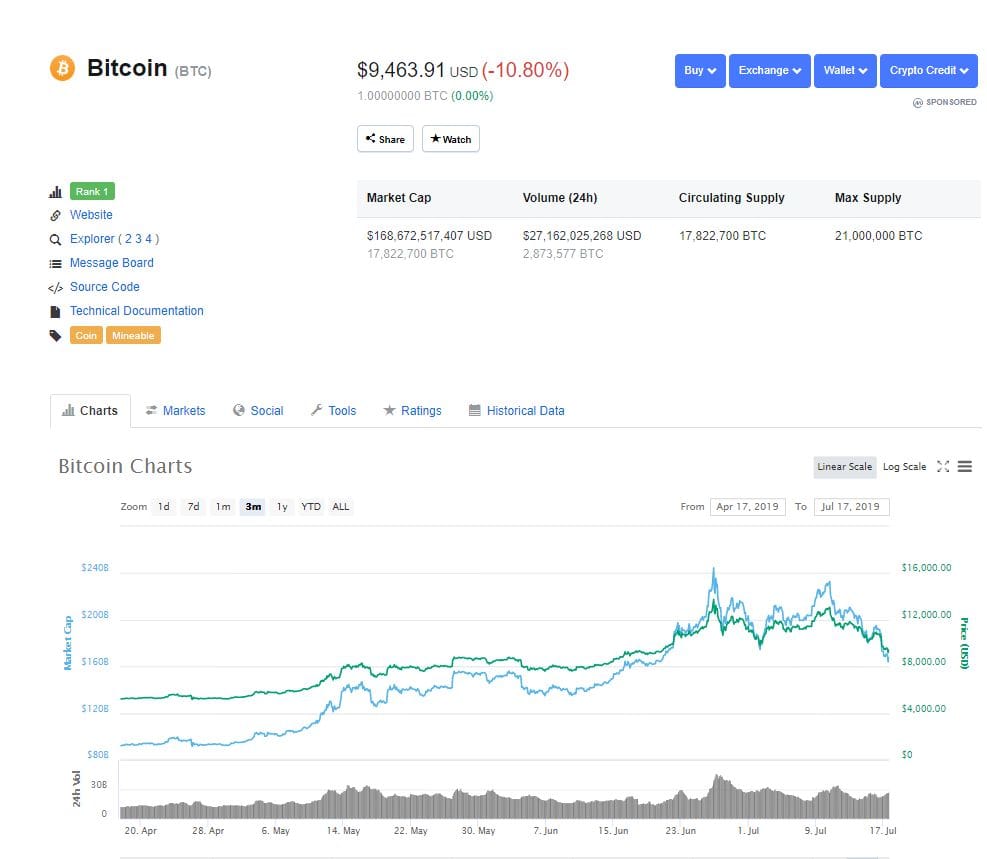Switch chart to Log Scale

(x=904, y=467)
